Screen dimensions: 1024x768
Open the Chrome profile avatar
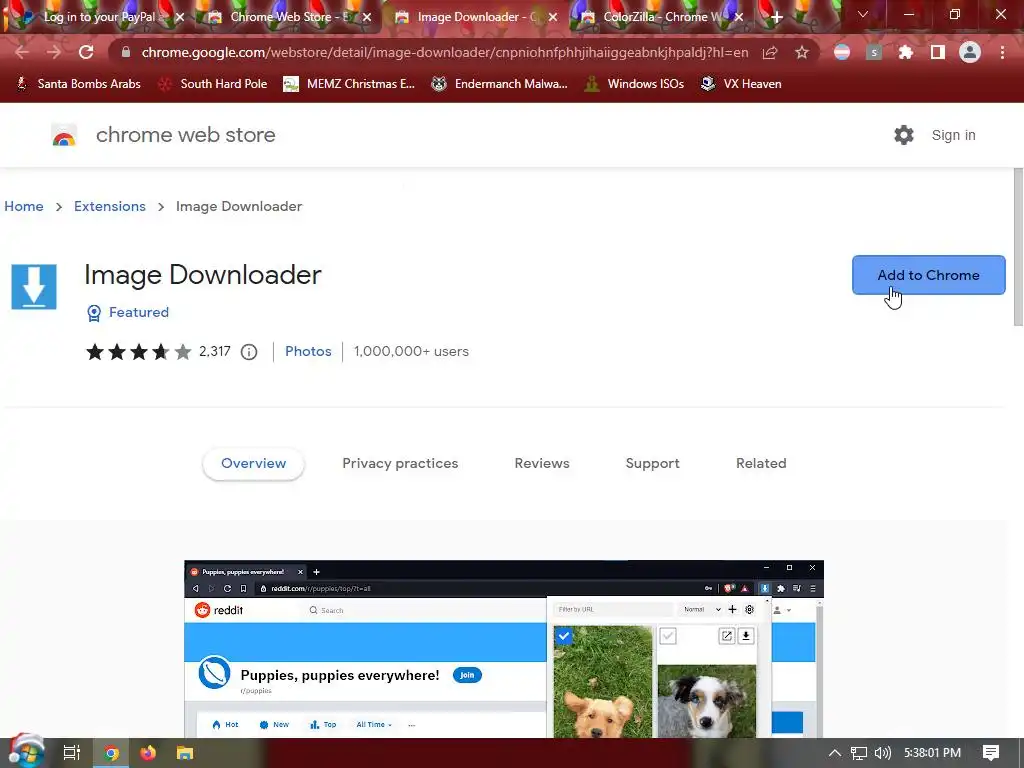point(970,52)
